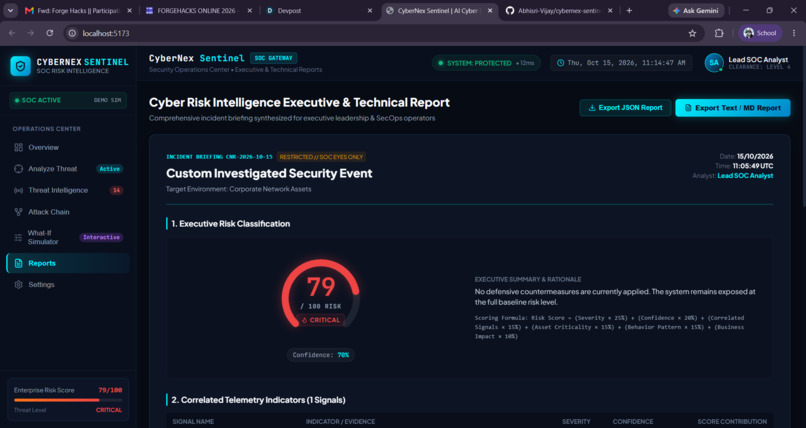The image size is (806, 428).
Task: Switch to the FORGEHACKS ONLINE 2026 tab
Action: coord(198,10)
